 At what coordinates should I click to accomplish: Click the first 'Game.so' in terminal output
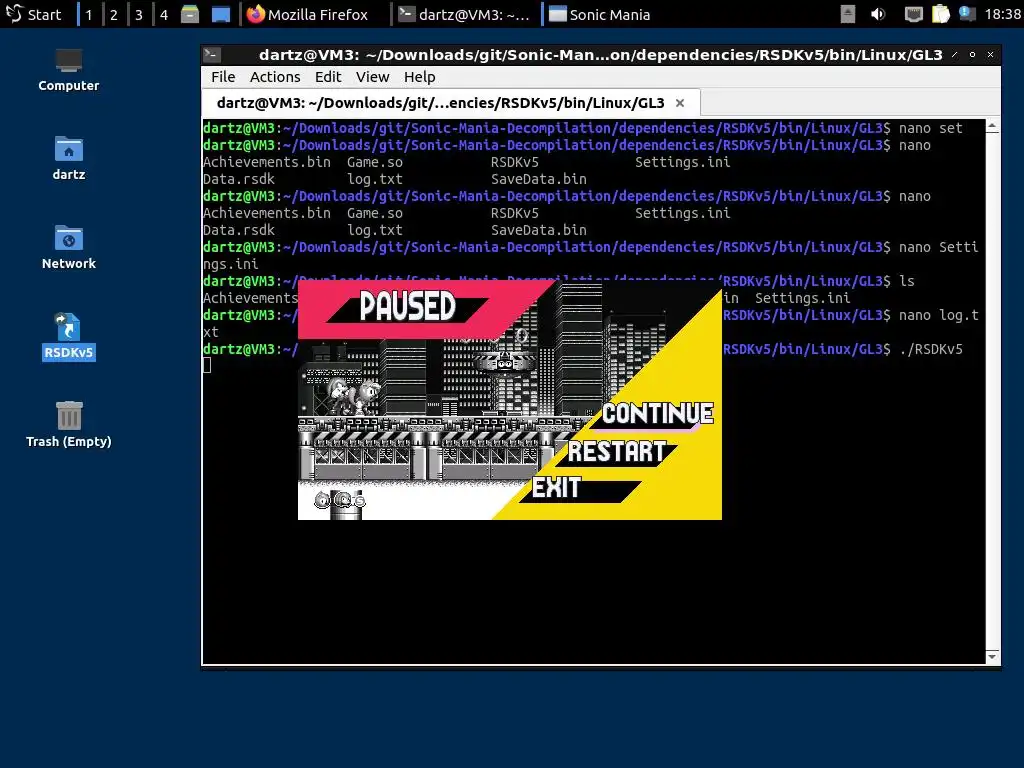click(x=375, y=162)
